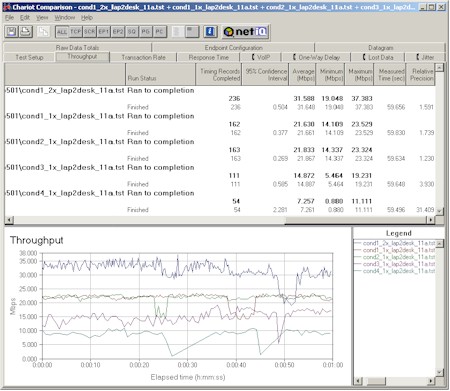Toggle the ALL grouping toolbar button
The width and height of the screenshot is (450, 391).
[62, 32]
